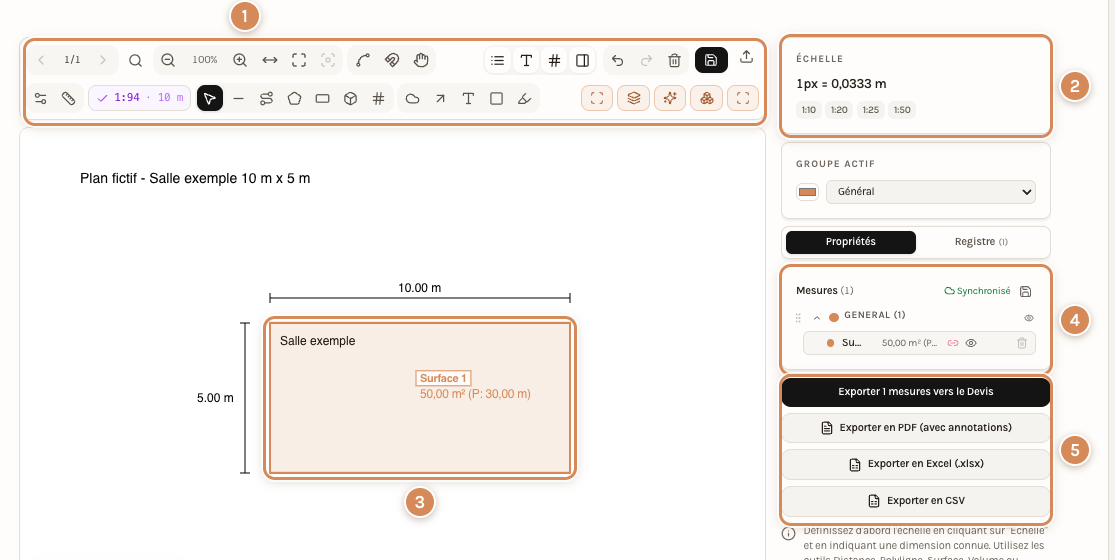Select the square shape annotation tool
1115x560 pixels.
(496, 99)
